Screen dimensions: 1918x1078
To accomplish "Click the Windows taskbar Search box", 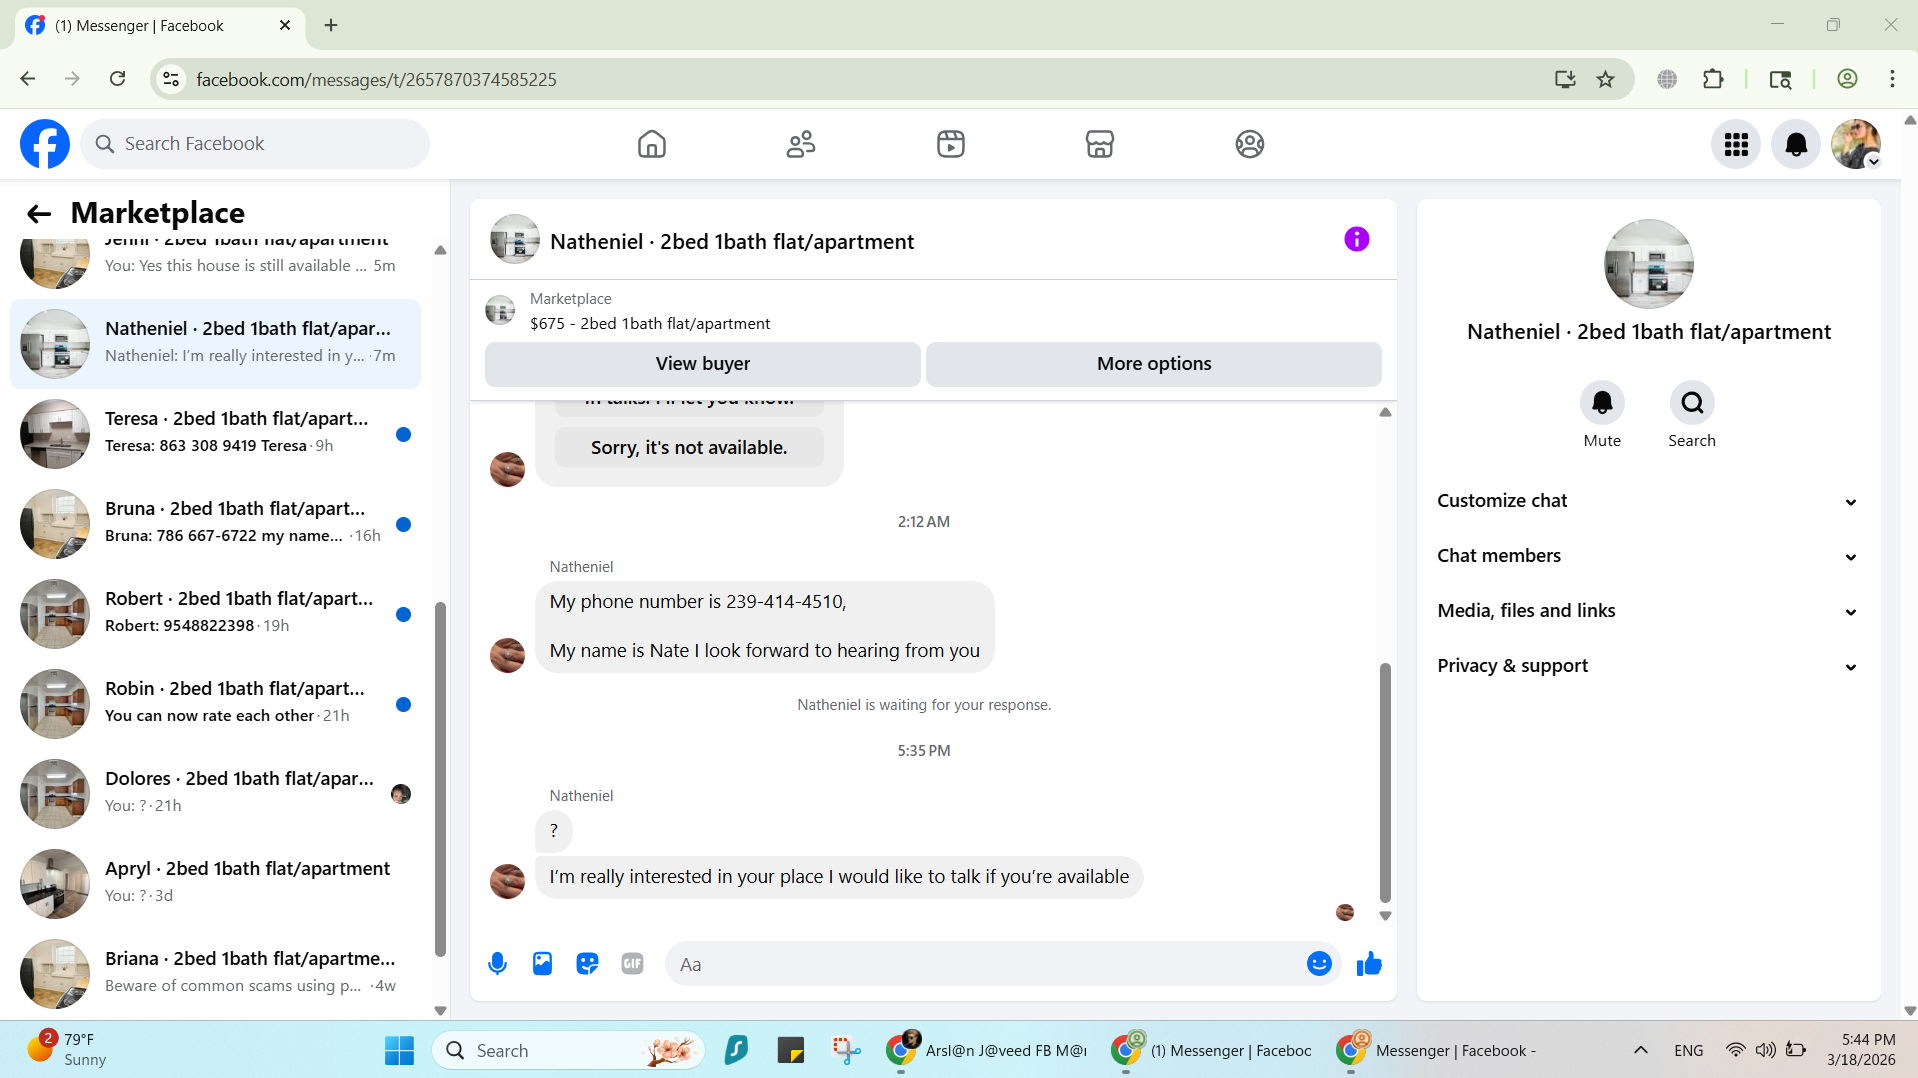I will (568, 1050).
